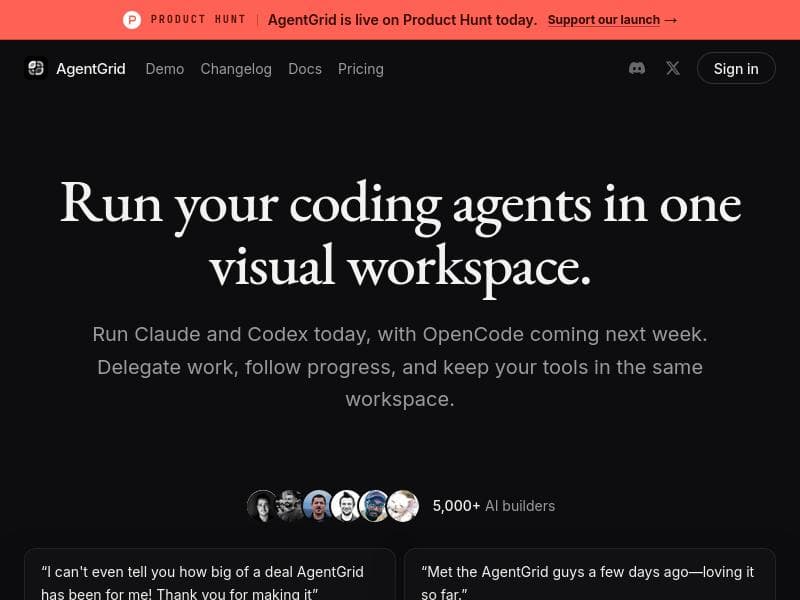Select the fifth builder avatar with cap
800x600 pixels.
click(x=374, y=506)
